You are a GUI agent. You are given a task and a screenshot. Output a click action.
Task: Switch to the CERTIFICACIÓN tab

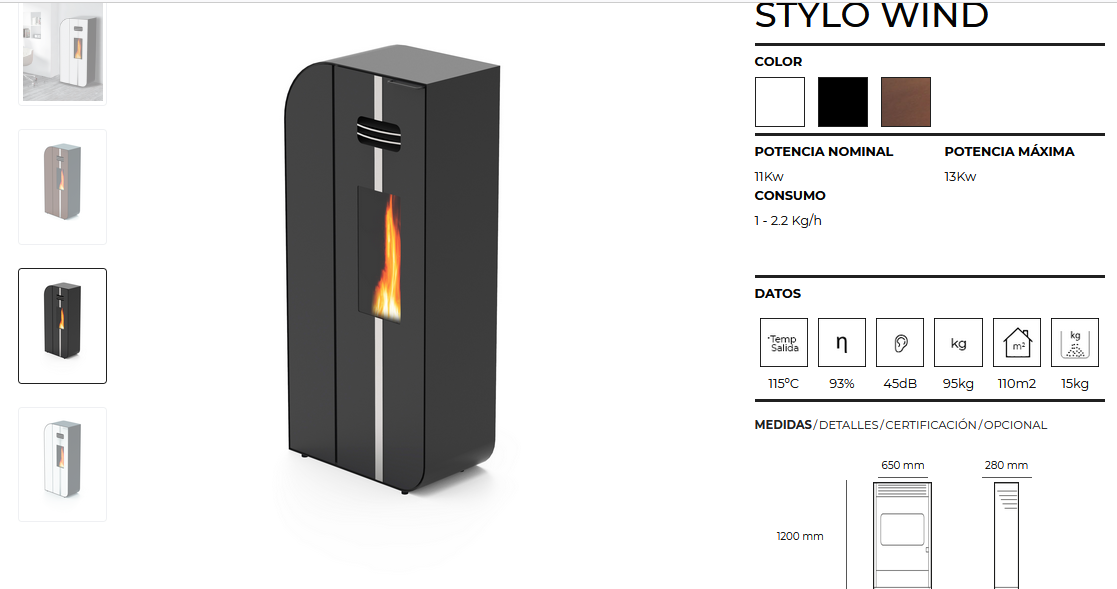click(x=931, y=424)
